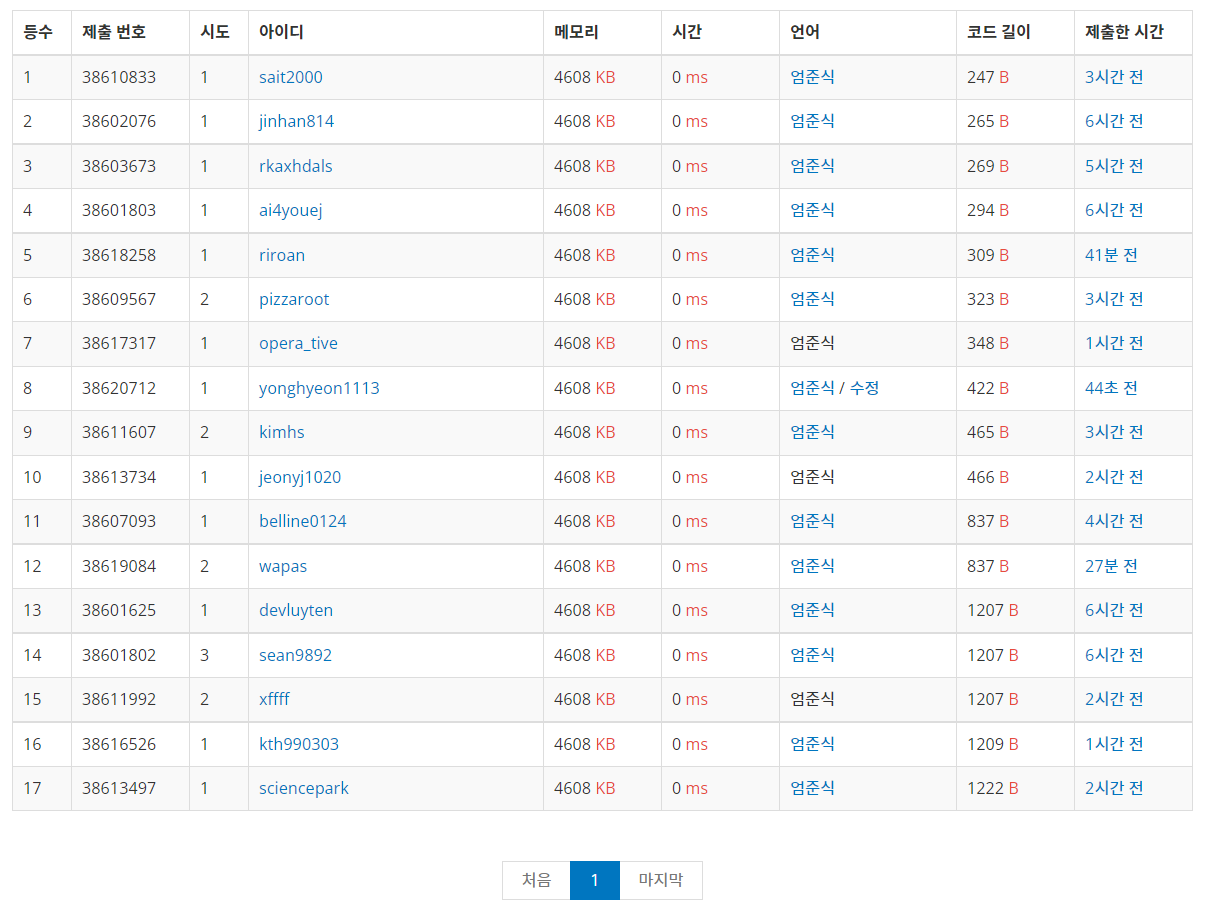Image resolution: width=1212 pixels, height=919 pixels.
Task: Click '44초 전' submission time
Action: point(1111,388)
